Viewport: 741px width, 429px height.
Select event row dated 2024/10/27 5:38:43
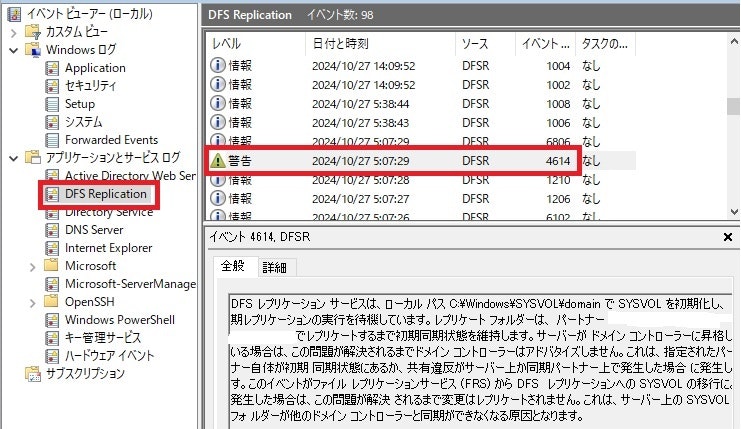[421, 122]
